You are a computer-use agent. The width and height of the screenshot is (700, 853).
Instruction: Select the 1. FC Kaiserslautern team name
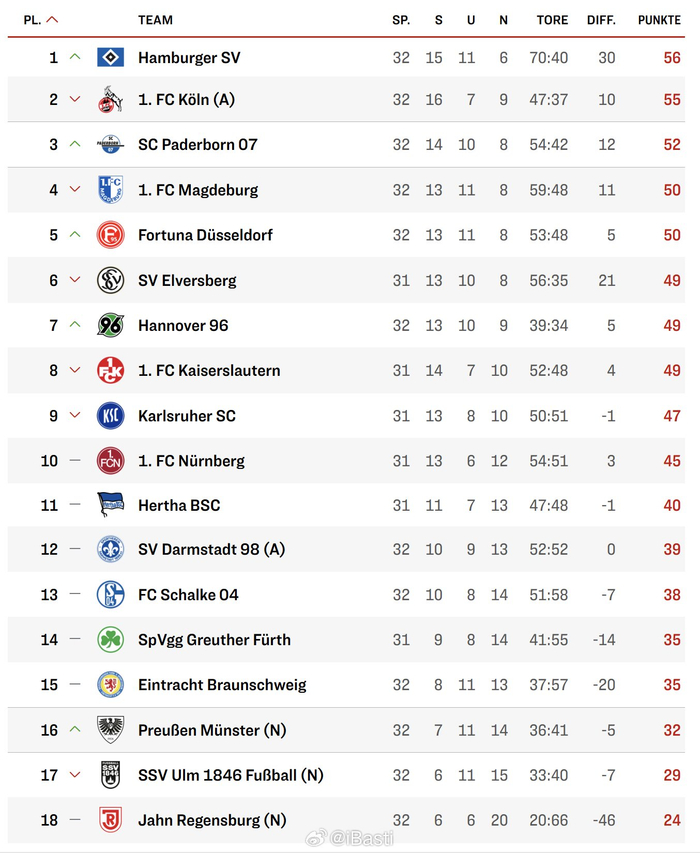(x=209, y=370)
